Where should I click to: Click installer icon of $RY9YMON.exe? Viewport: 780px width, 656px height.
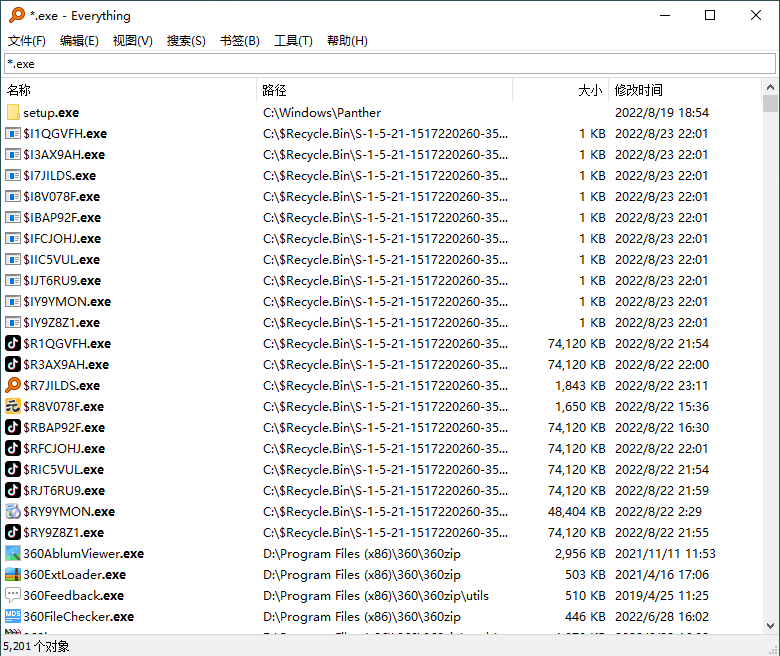[13, 511]
